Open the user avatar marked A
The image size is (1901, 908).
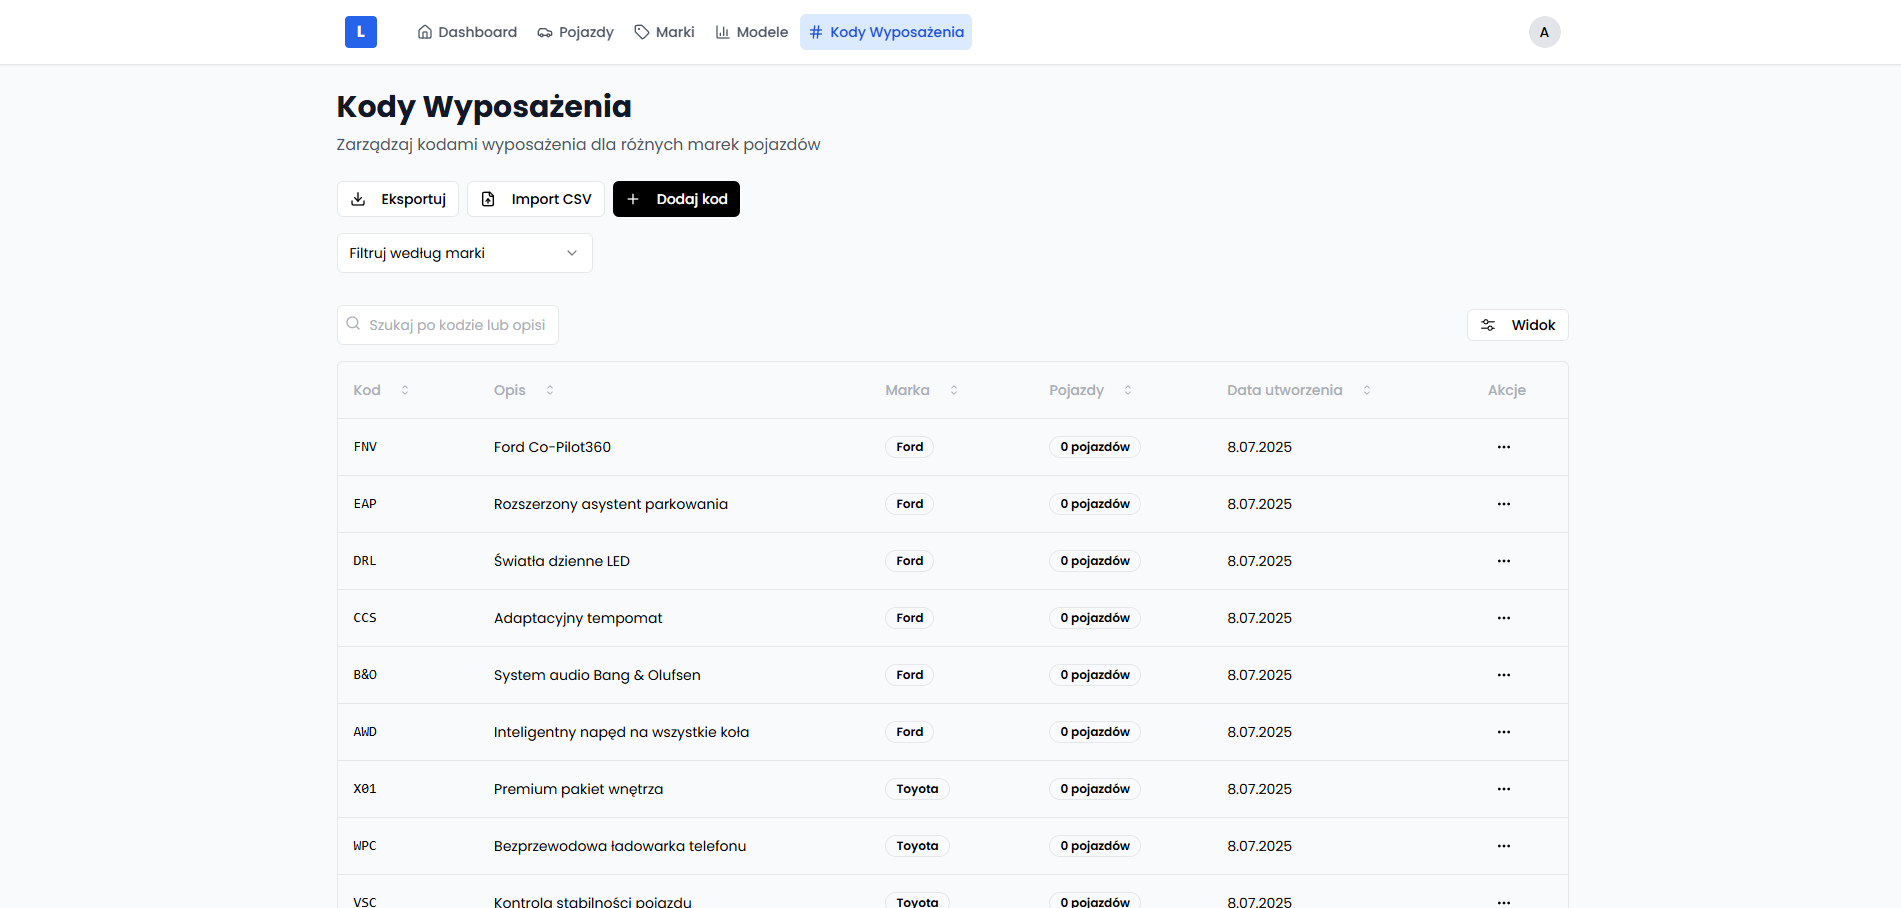coord(1544,31)
